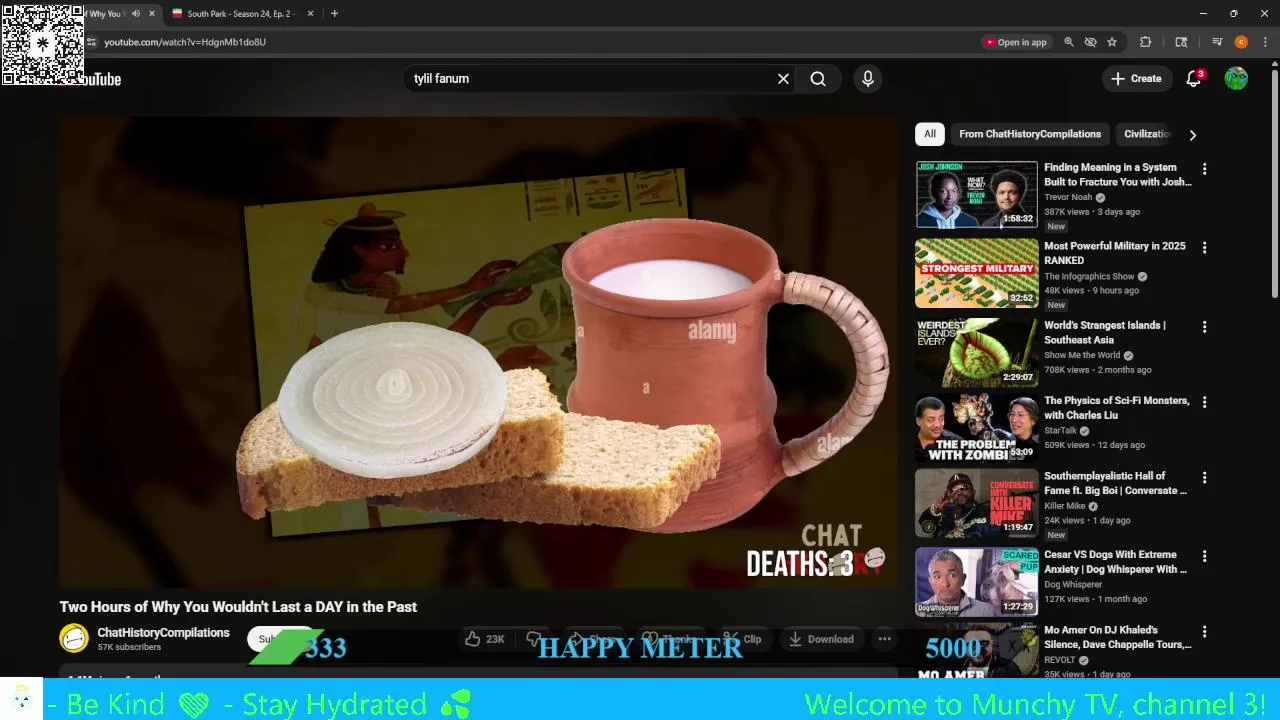Open Mo Amer On DJ Khaled's Silence title
The width and height of the screenshot is (1280, 720).
point(1117,637)
